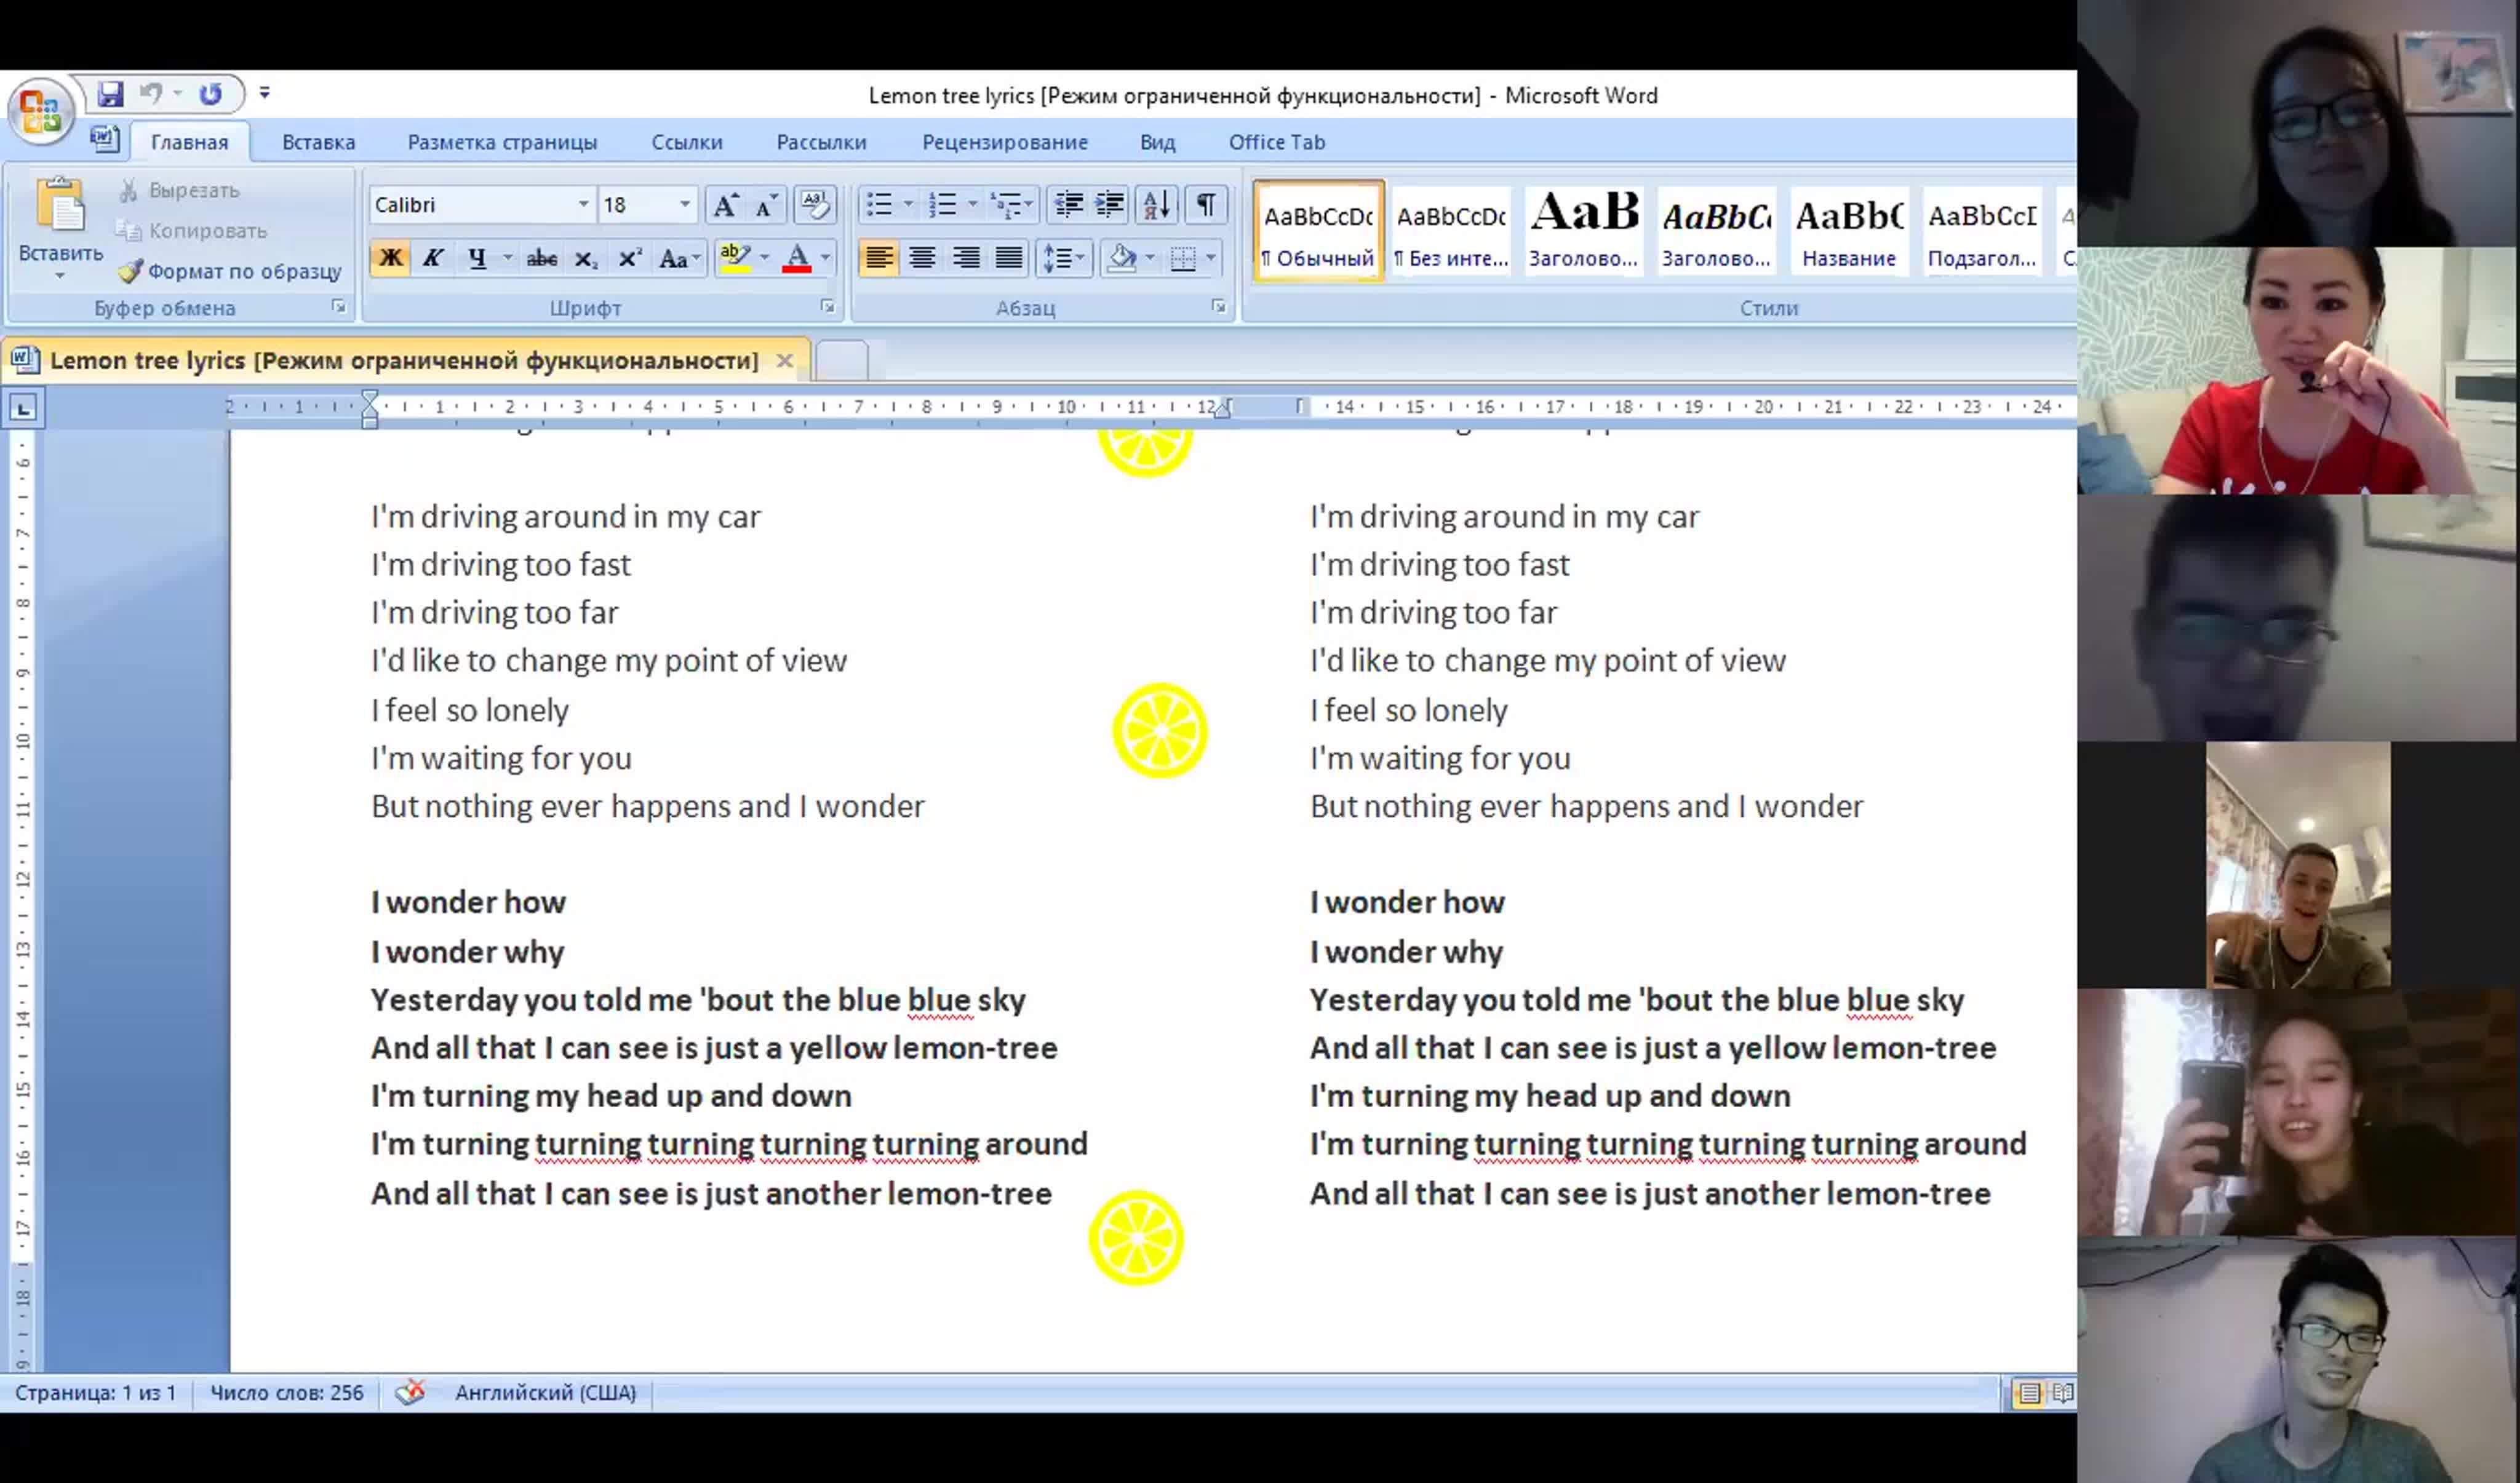Screen dimensions: 2520x1483
Task: Click new empty document tab button
Action: tap(842, 360)
